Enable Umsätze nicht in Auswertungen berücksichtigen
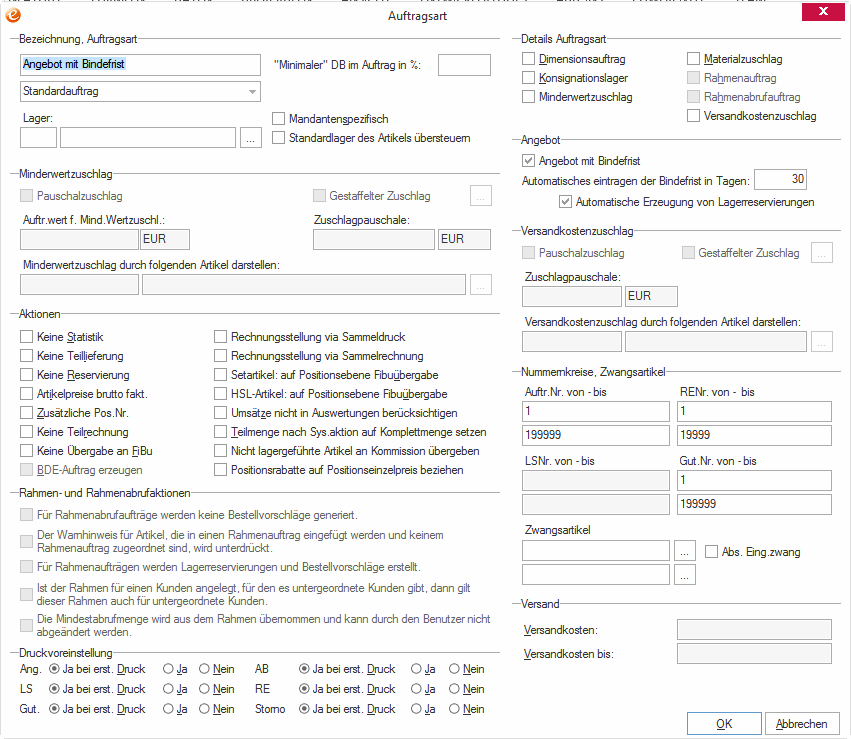 pos(220,413)
